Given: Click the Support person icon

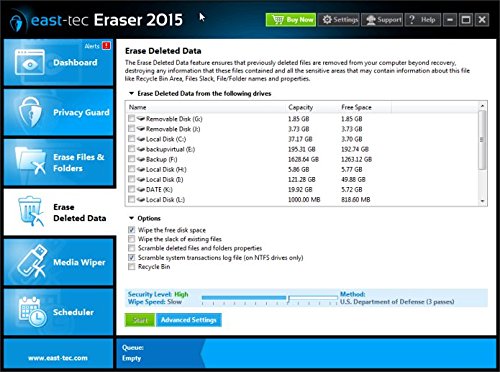Looking at the screenshot, I should click(371, 20).
